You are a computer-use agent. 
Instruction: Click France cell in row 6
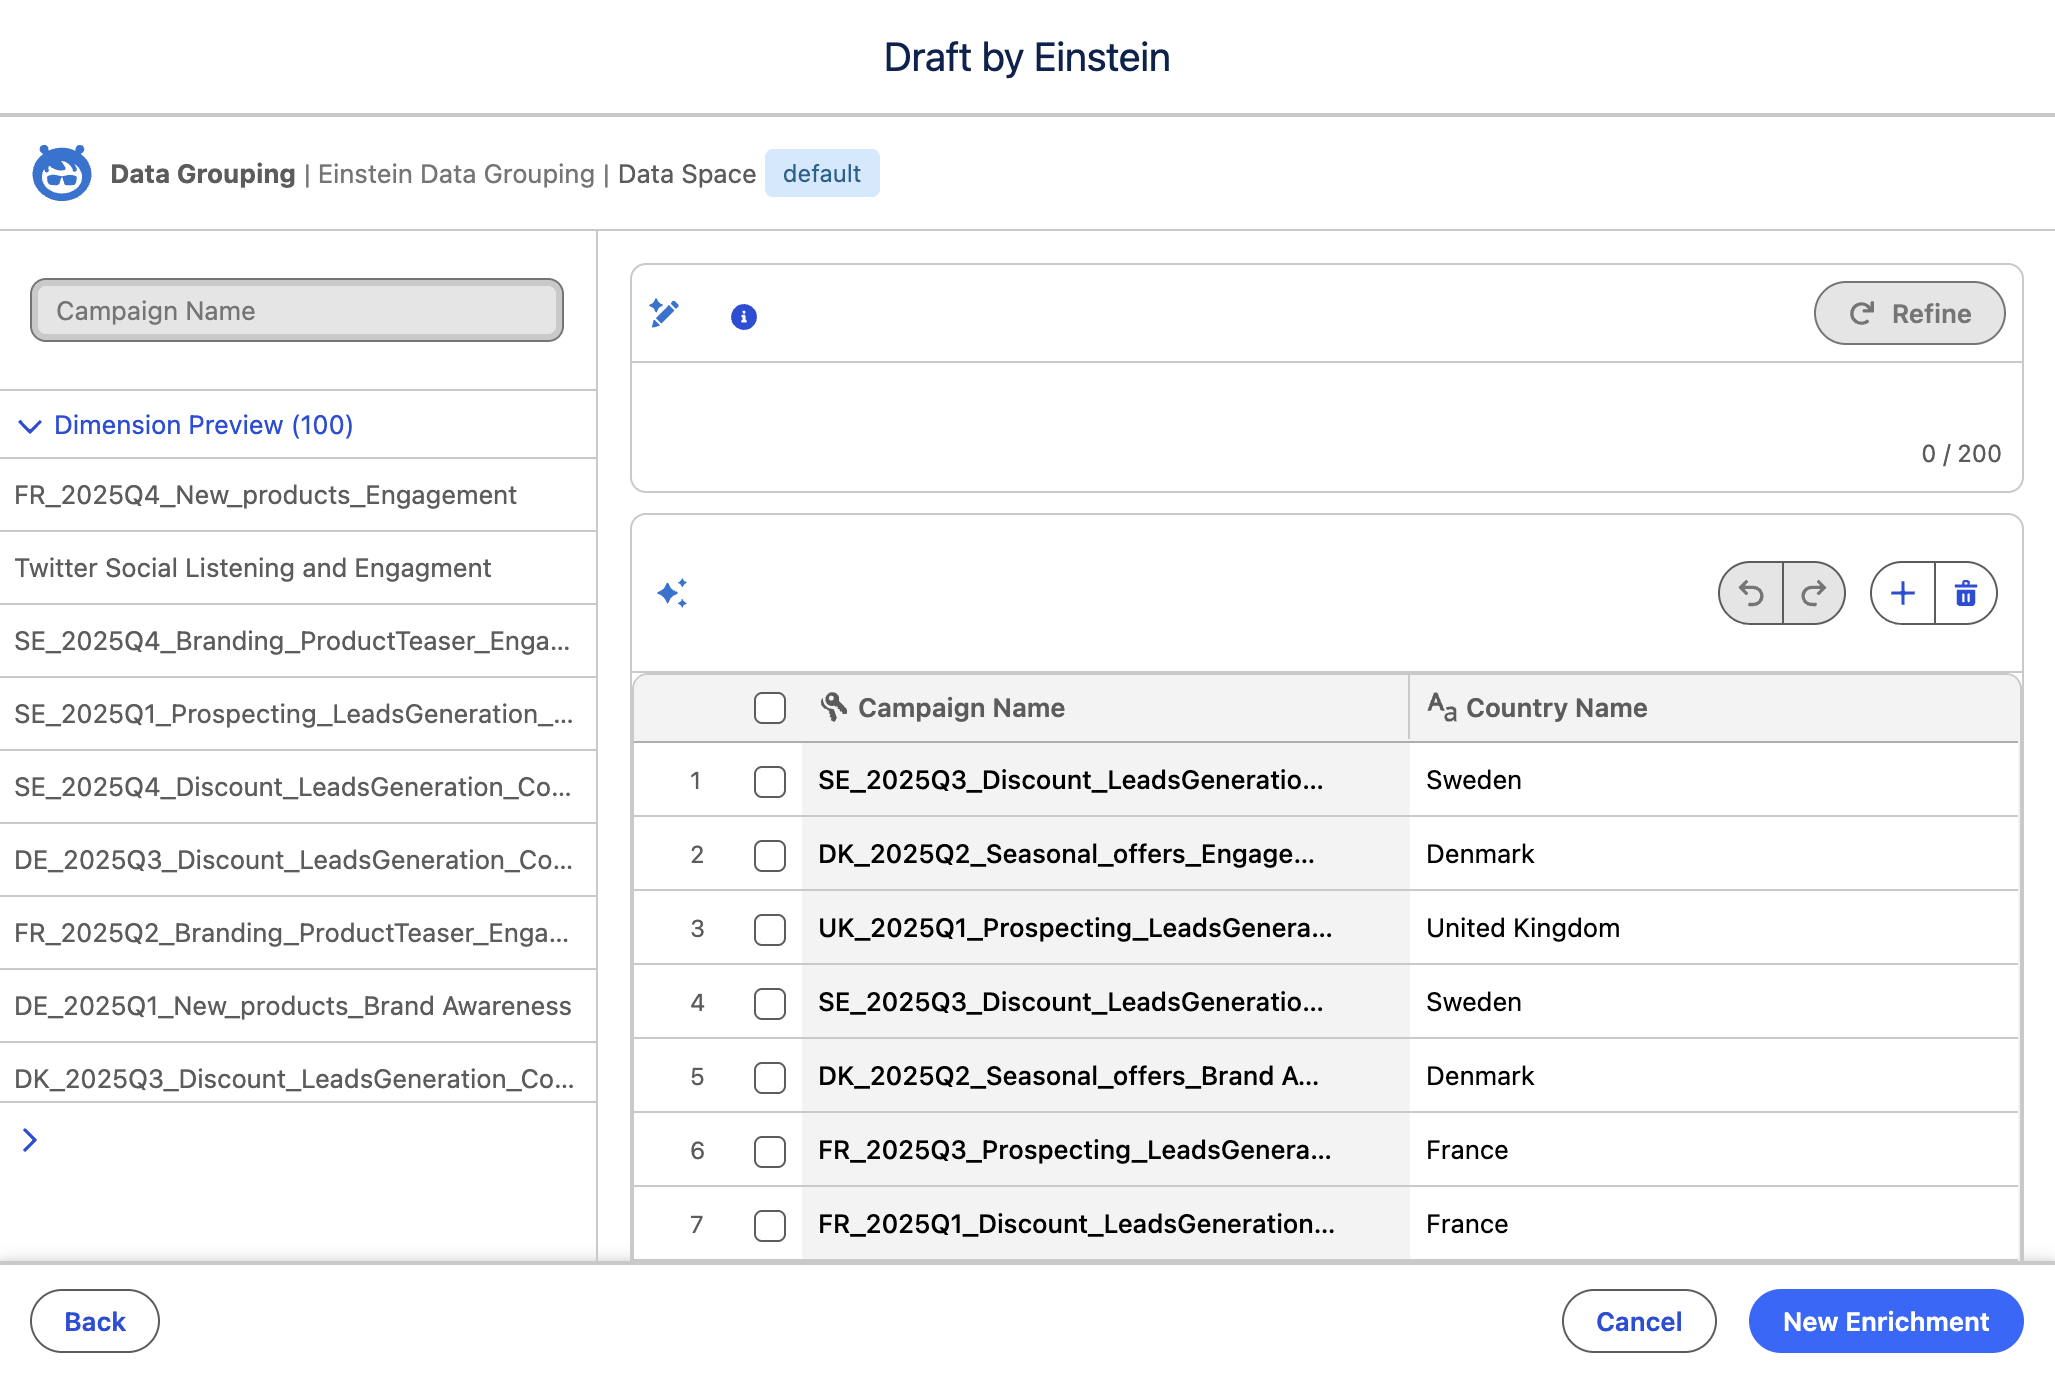(1714, 1150)
